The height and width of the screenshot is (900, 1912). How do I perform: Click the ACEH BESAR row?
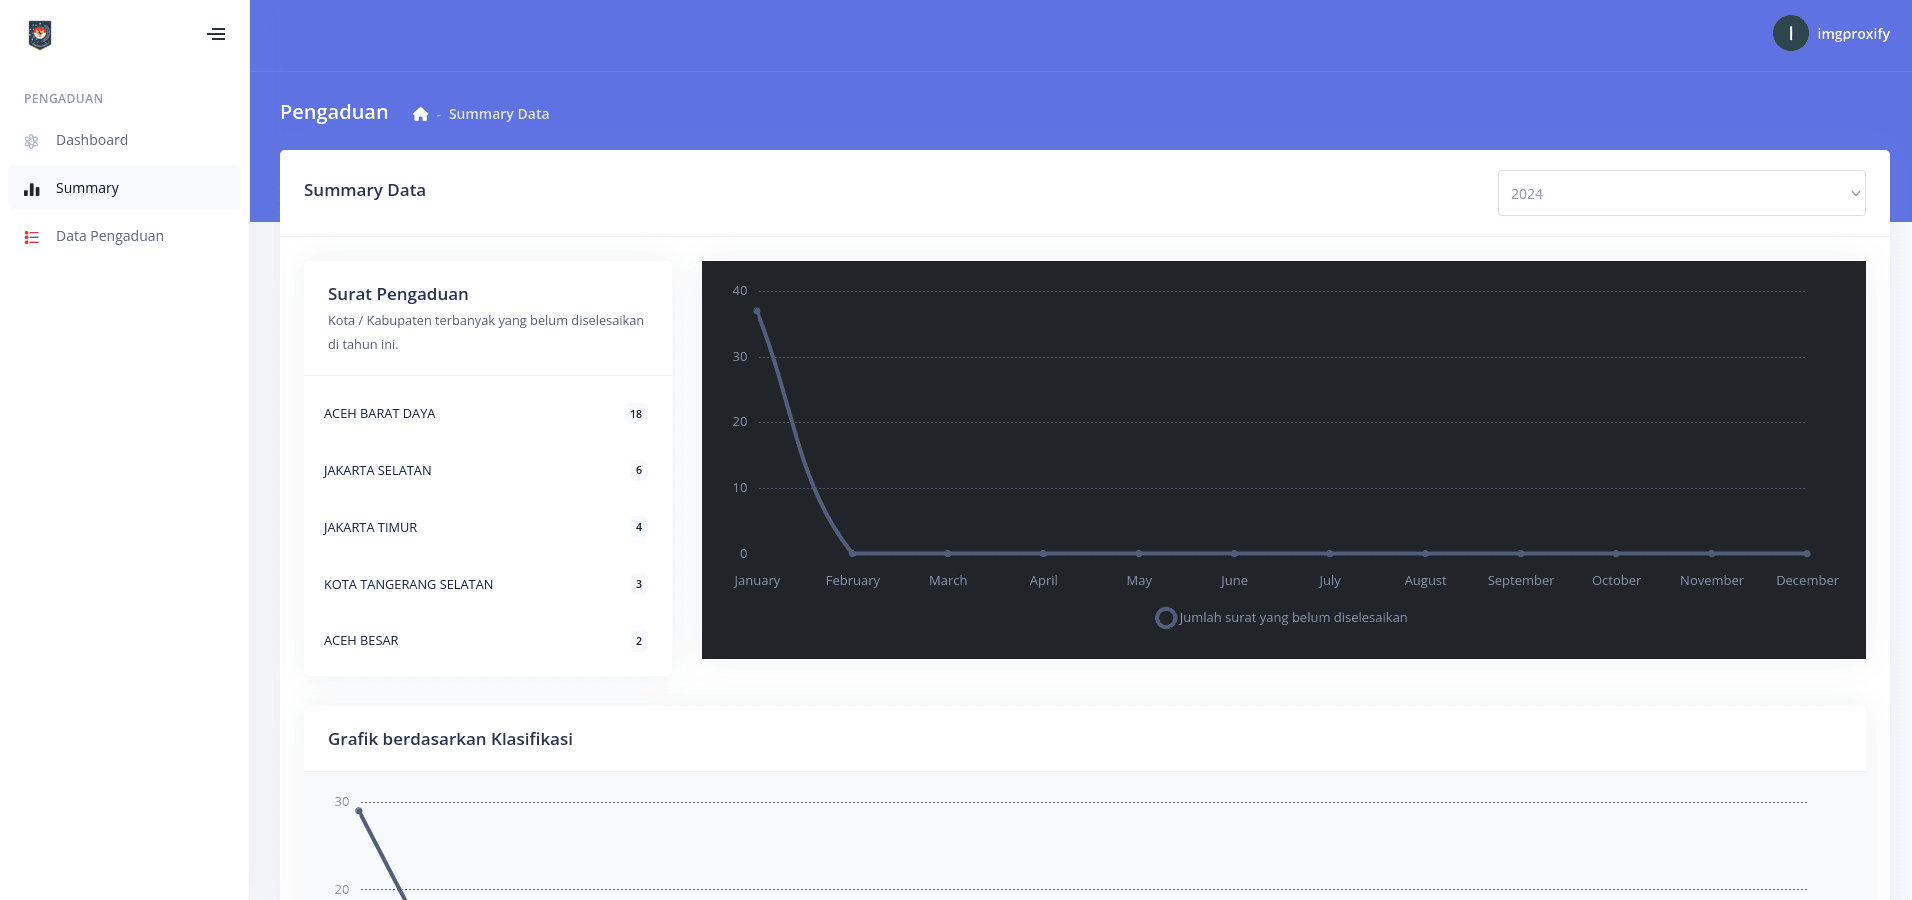coord(487,641)
